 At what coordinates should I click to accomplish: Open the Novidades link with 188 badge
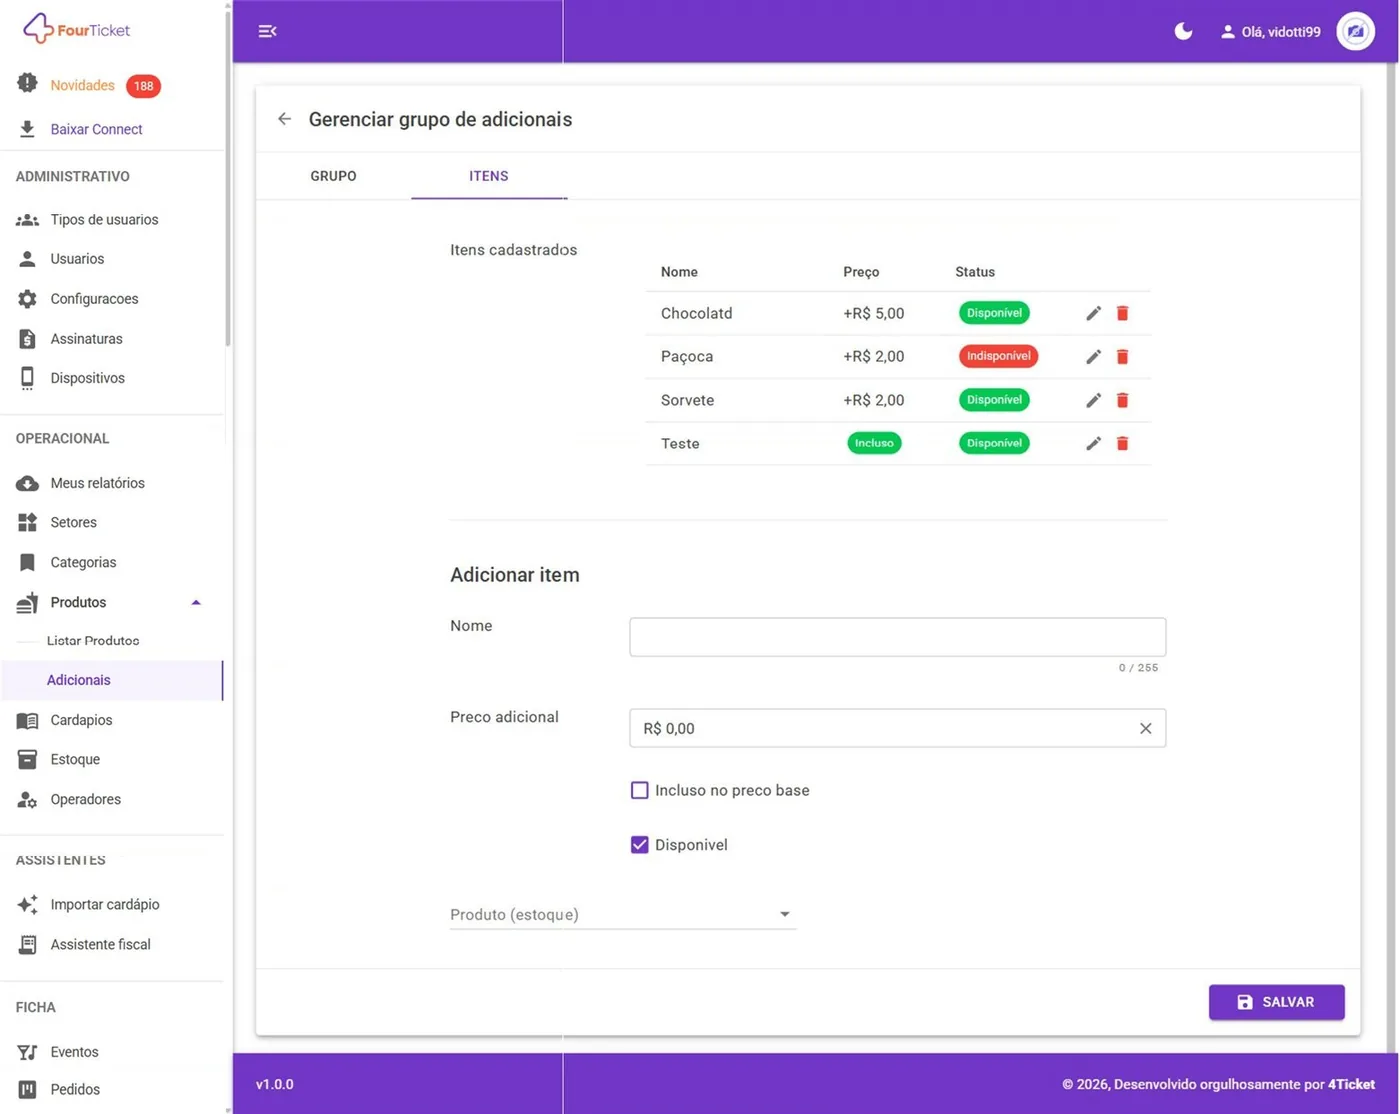pyautogui.click(x=88, y=86)
